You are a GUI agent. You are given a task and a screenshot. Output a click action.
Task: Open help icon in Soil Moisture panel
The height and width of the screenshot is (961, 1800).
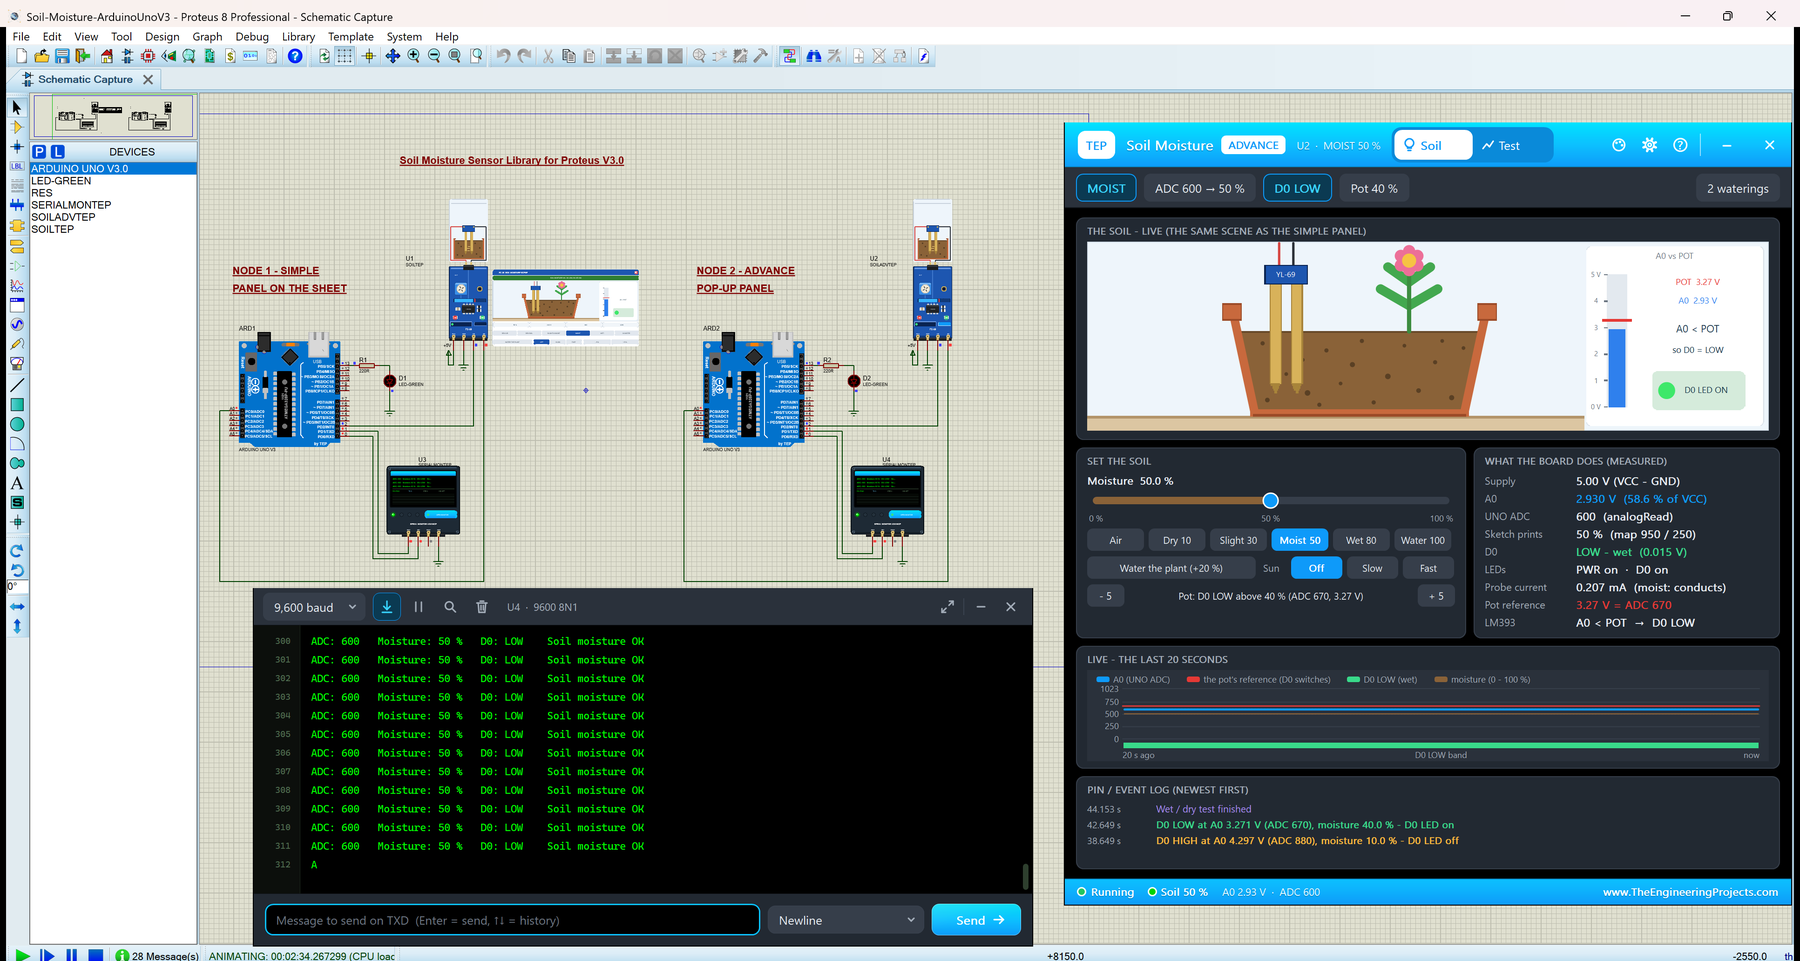1681,145
